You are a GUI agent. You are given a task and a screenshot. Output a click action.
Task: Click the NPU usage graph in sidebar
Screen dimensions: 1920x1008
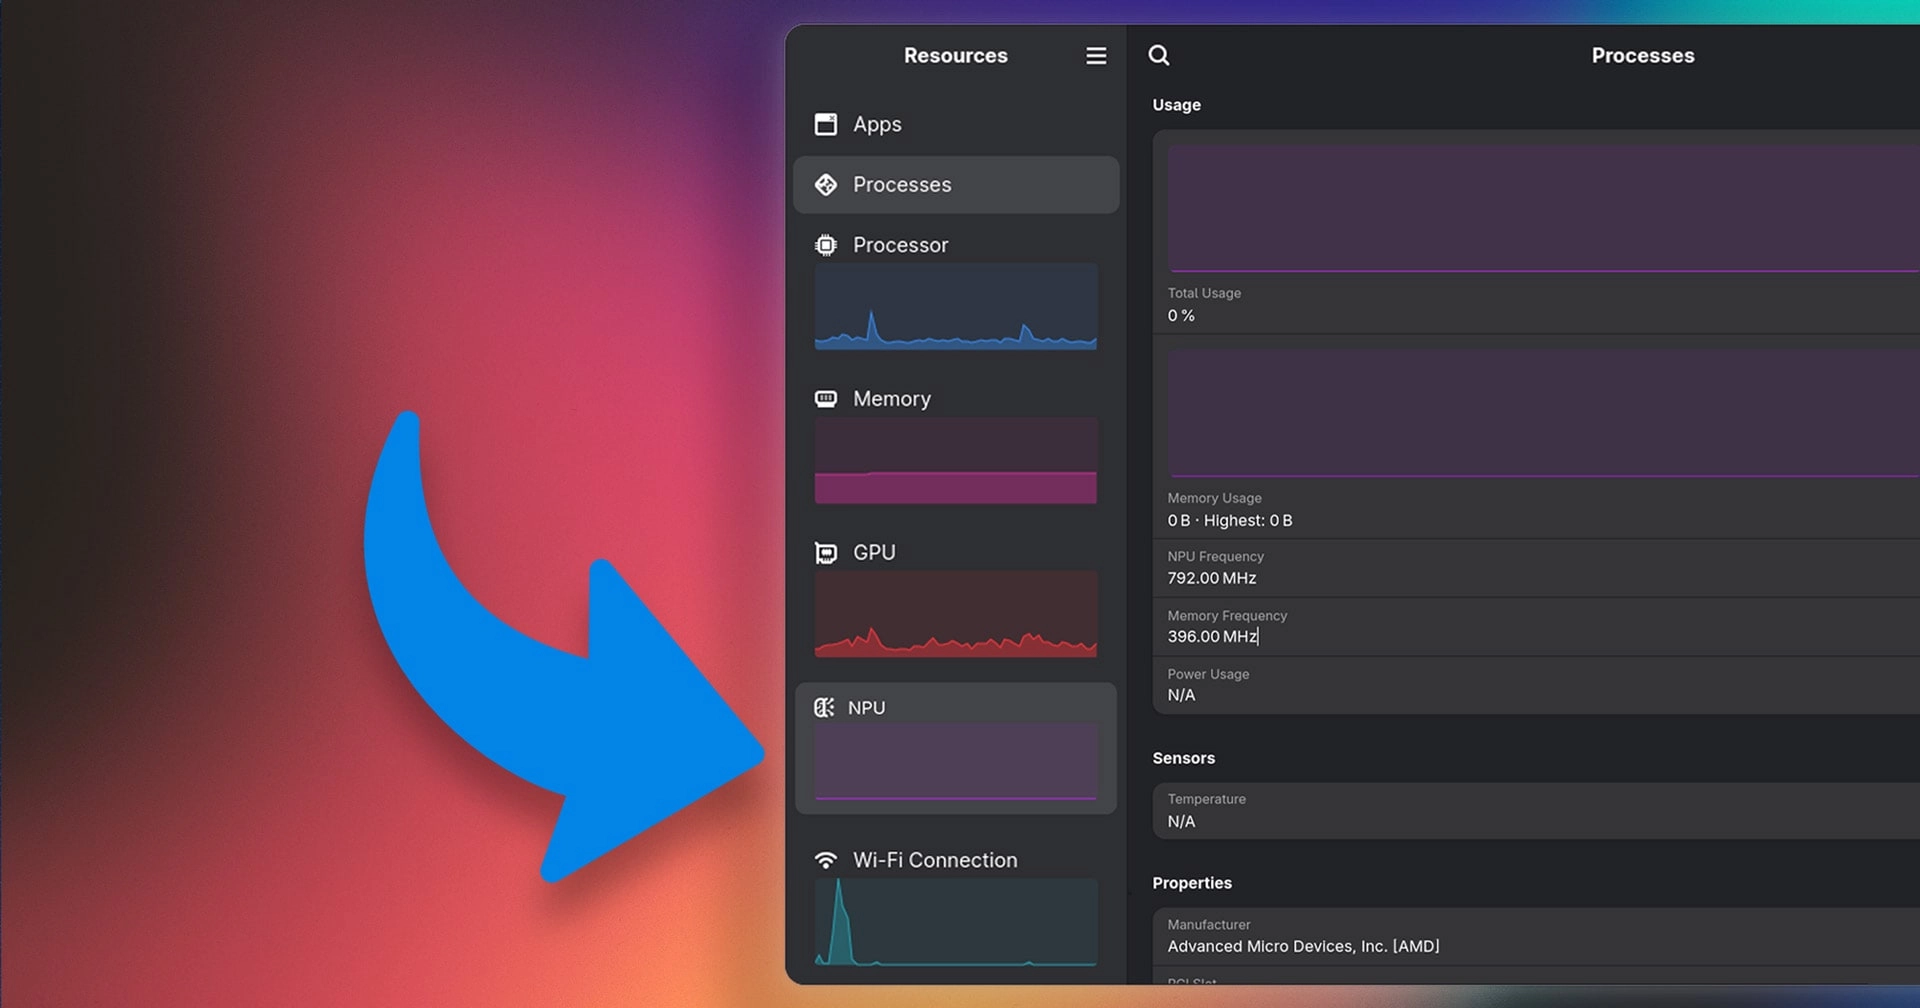(955, 763)
